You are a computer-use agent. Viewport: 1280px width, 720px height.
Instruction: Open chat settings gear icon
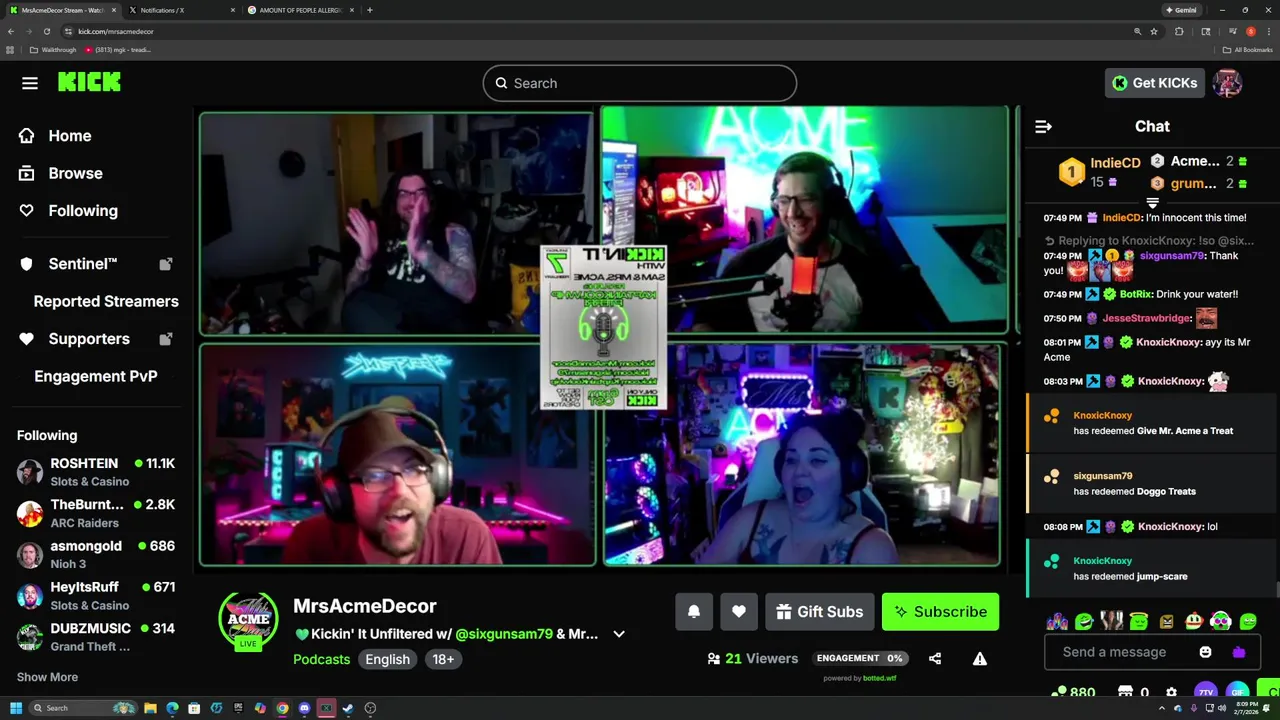(1172, 691)
